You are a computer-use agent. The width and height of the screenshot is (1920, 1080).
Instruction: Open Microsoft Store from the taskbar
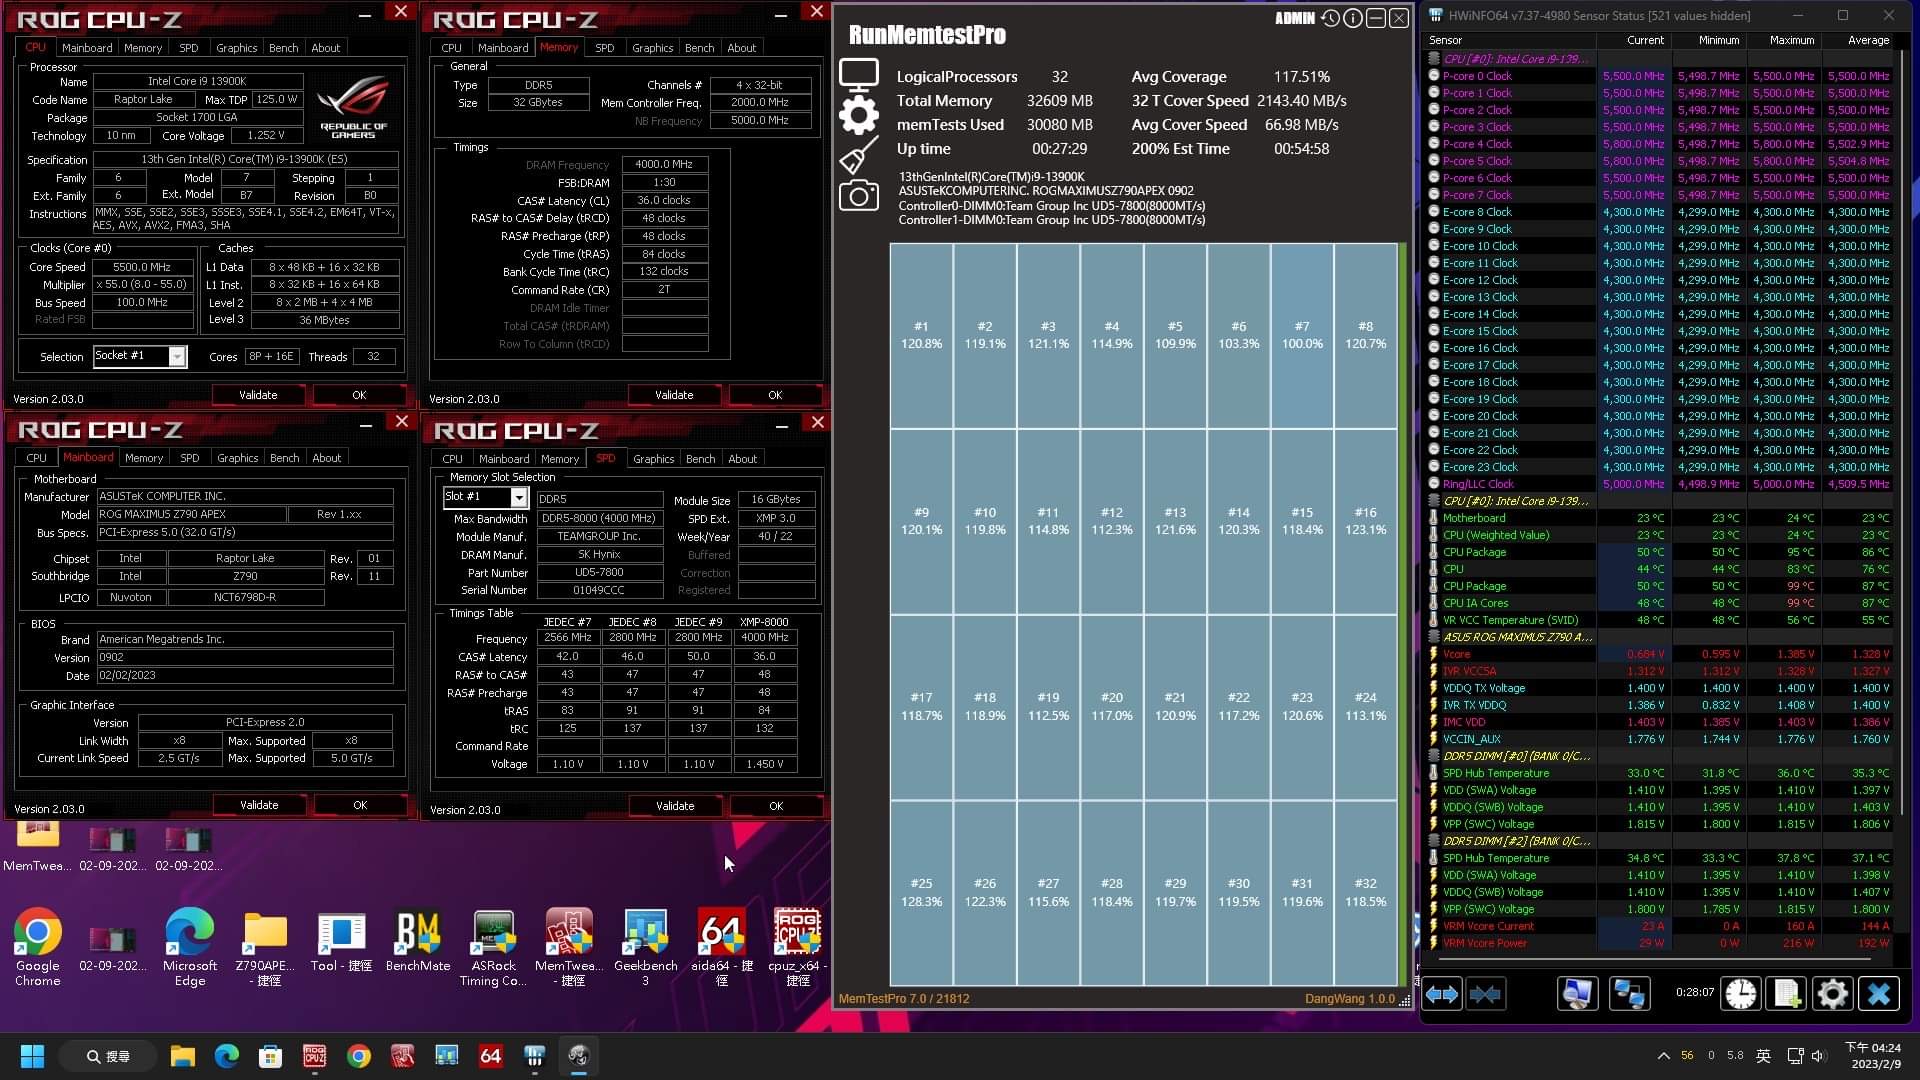270,1056
